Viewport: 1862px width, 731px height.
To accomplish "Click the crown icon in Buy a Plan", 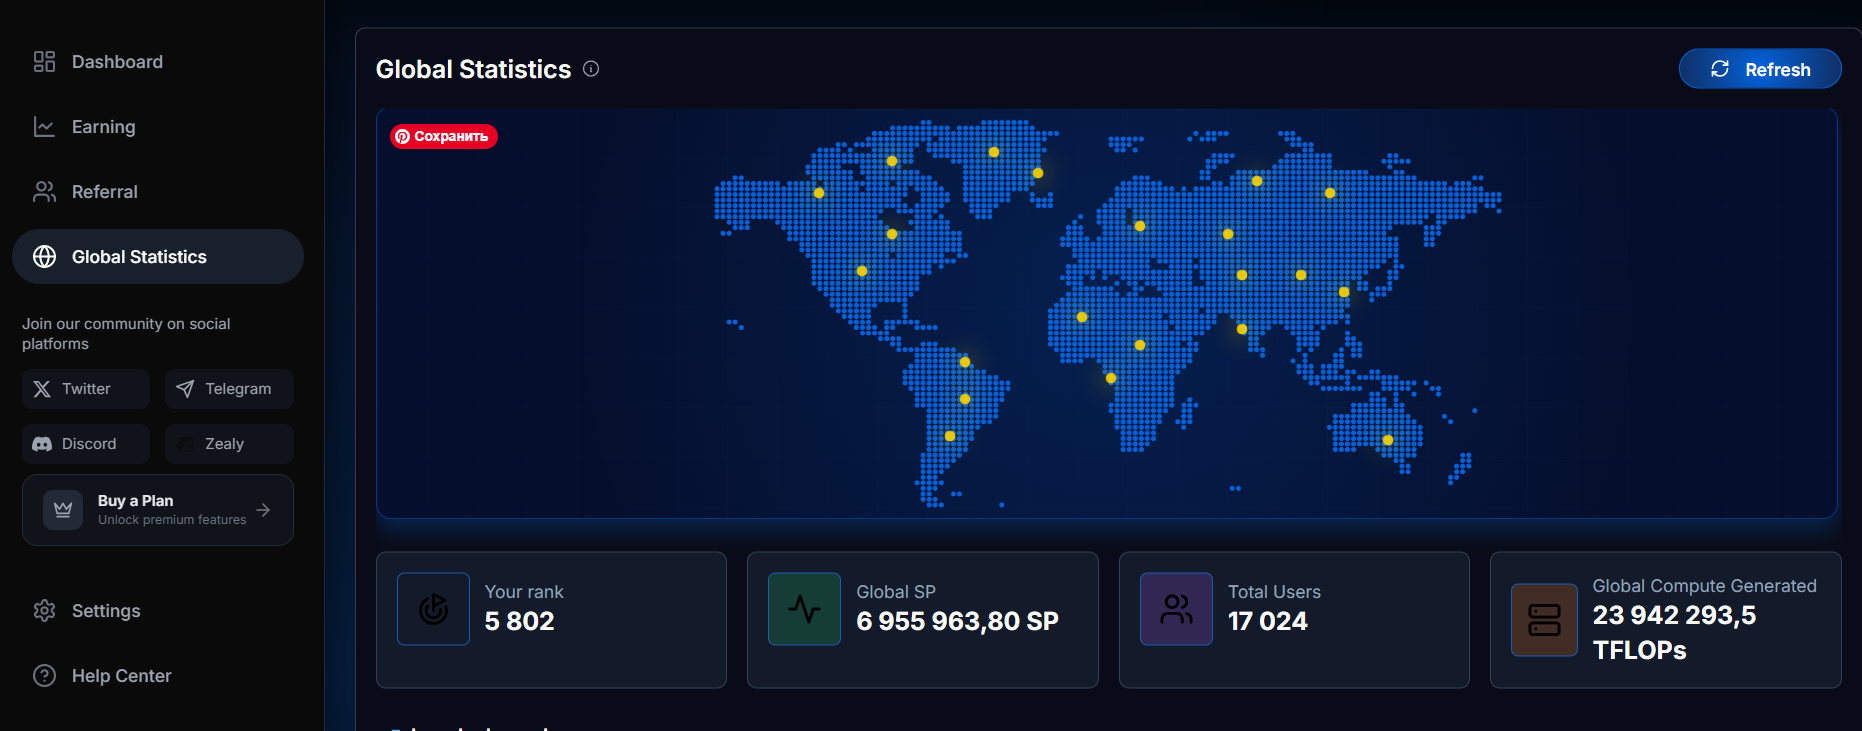I will 63,510.
